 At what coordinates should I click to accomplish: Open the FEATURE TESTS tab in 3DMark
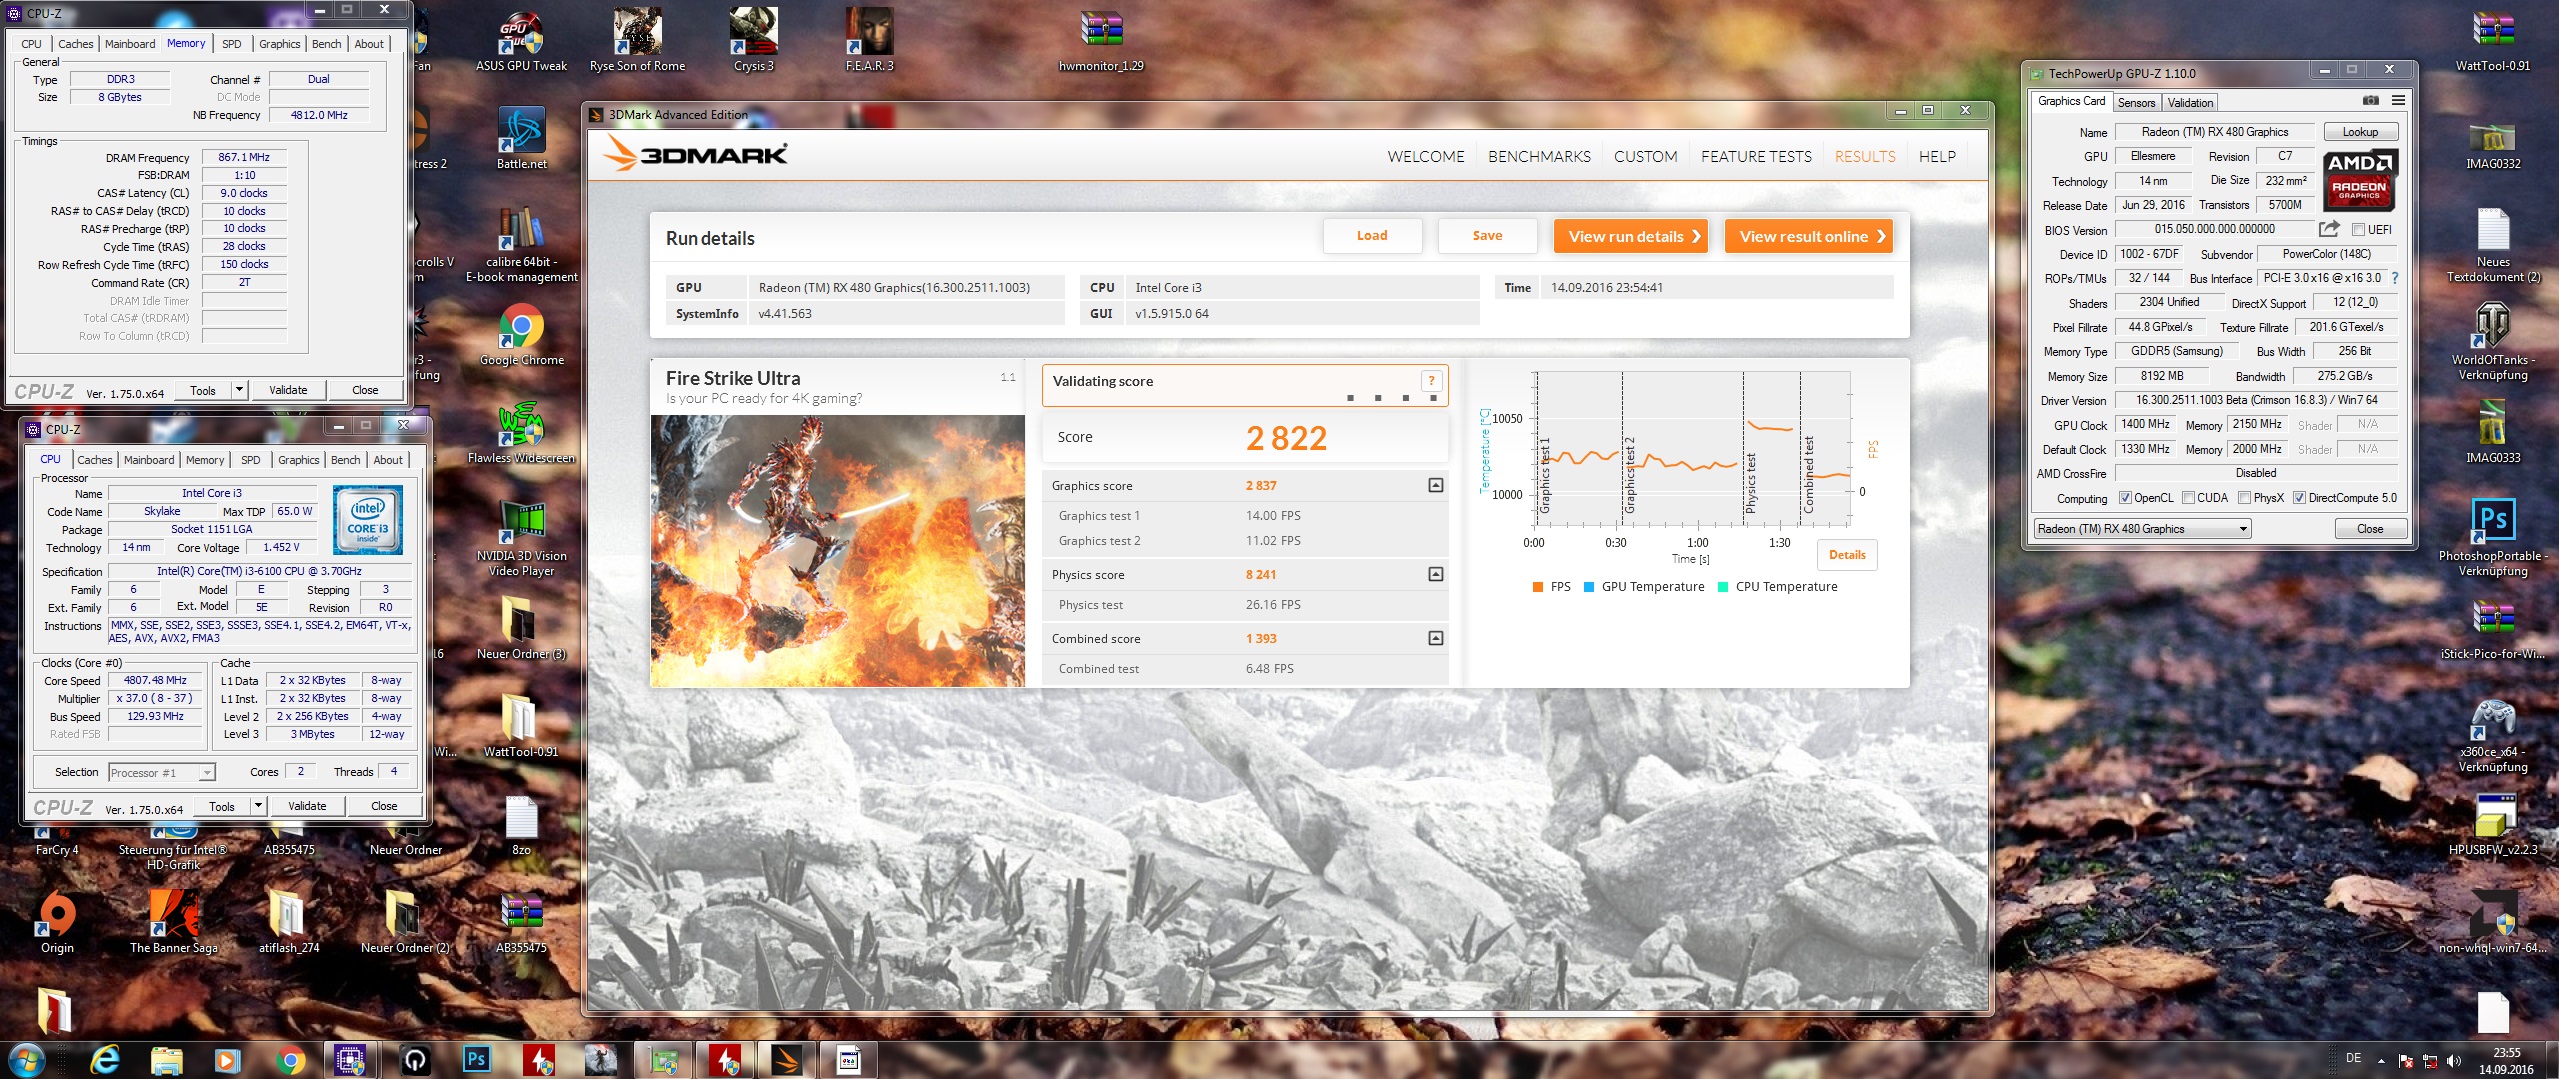coord(1756,157)
